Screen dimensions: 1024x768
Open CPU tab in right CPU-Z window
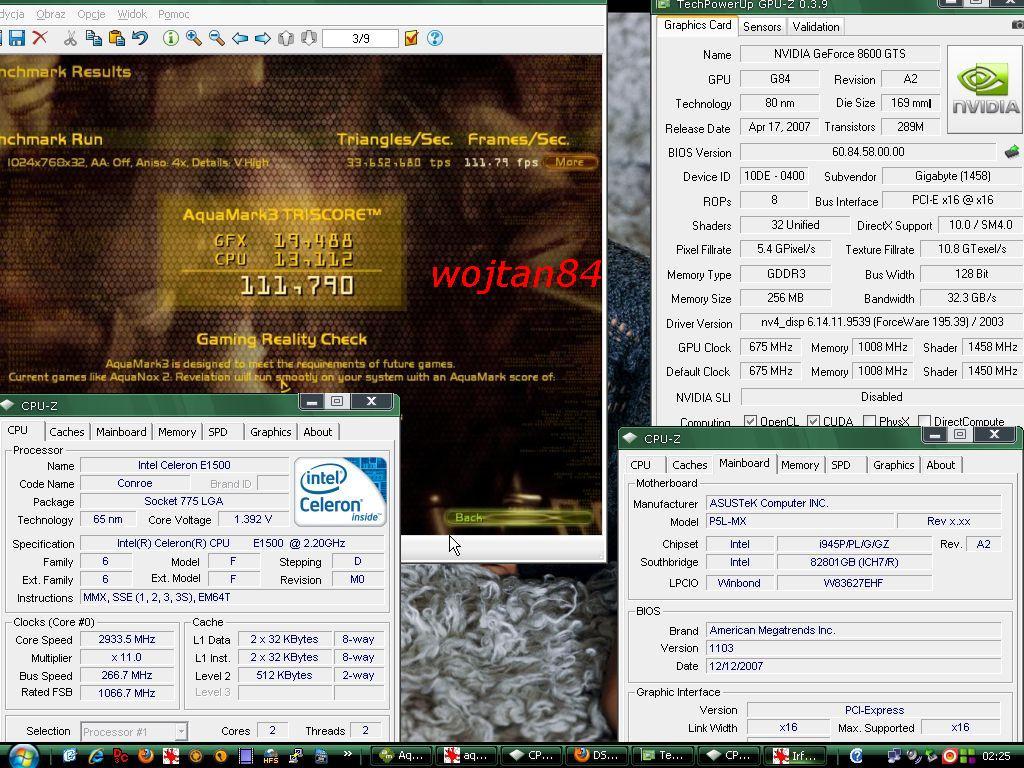640,464
